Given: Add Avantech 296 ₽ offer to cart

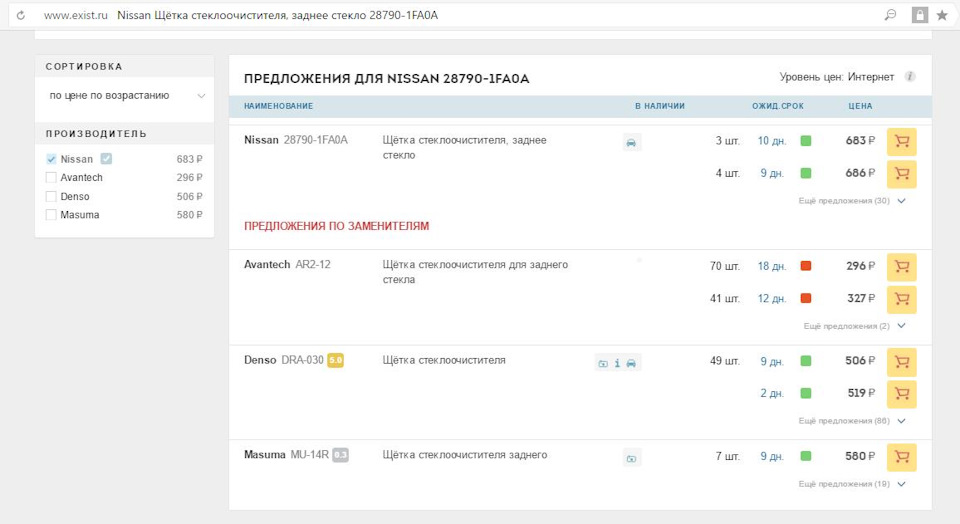Looking at the screenshot, I should pos(902,267).
